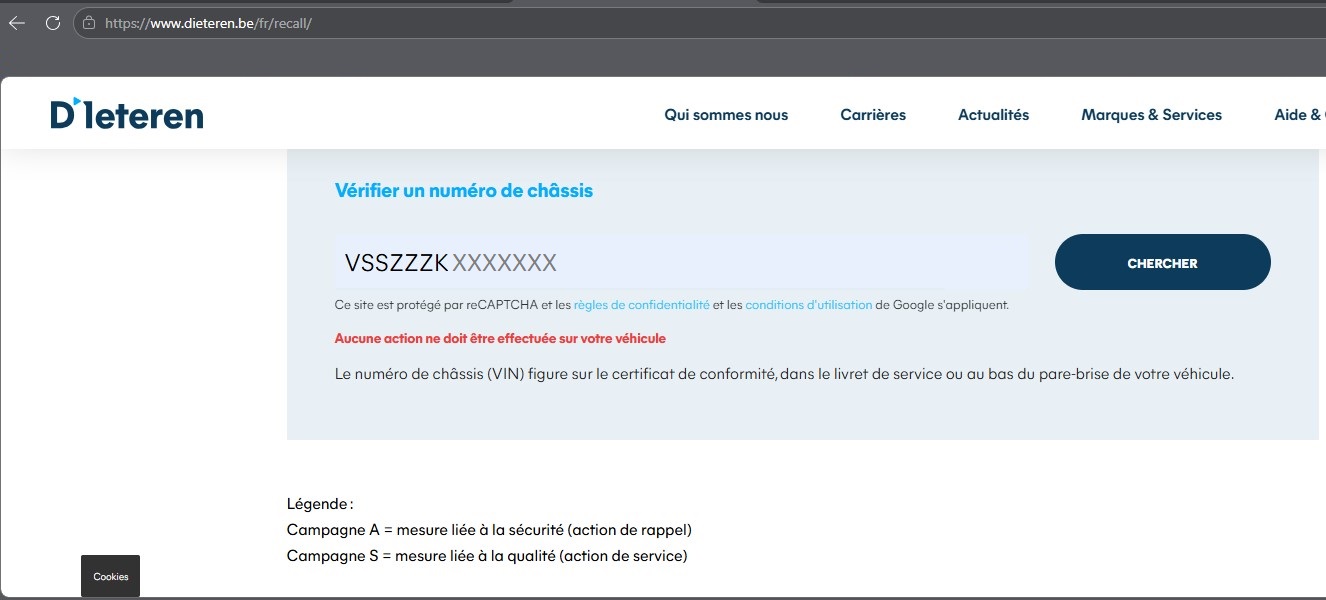Click the Légende label
1326x600 pixels.
click(320, 504)
